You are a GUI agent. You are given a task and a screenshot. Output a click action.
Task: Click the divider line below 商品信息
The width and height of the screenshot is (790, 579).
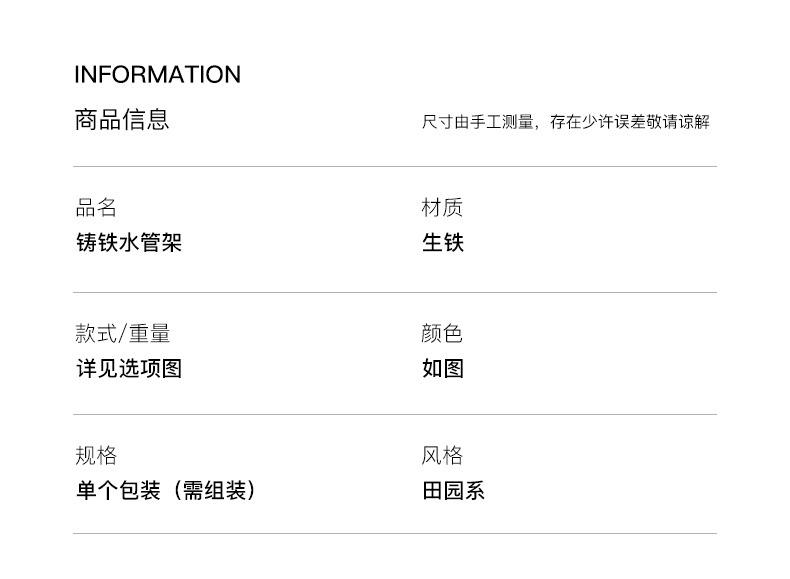(x=395, y=166)
